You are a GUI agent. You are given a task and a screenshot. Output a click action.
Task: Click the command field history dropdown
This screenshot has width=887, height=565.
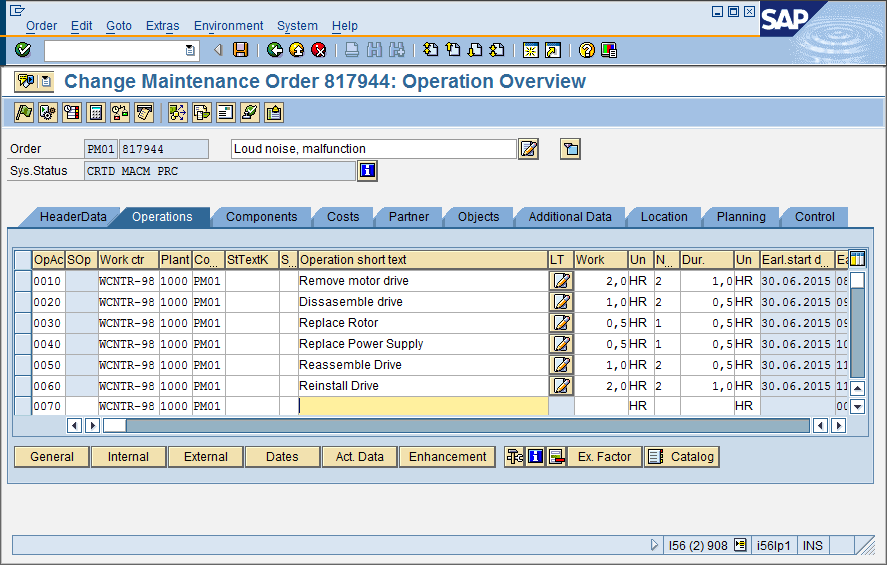click(x=190, y=50)
